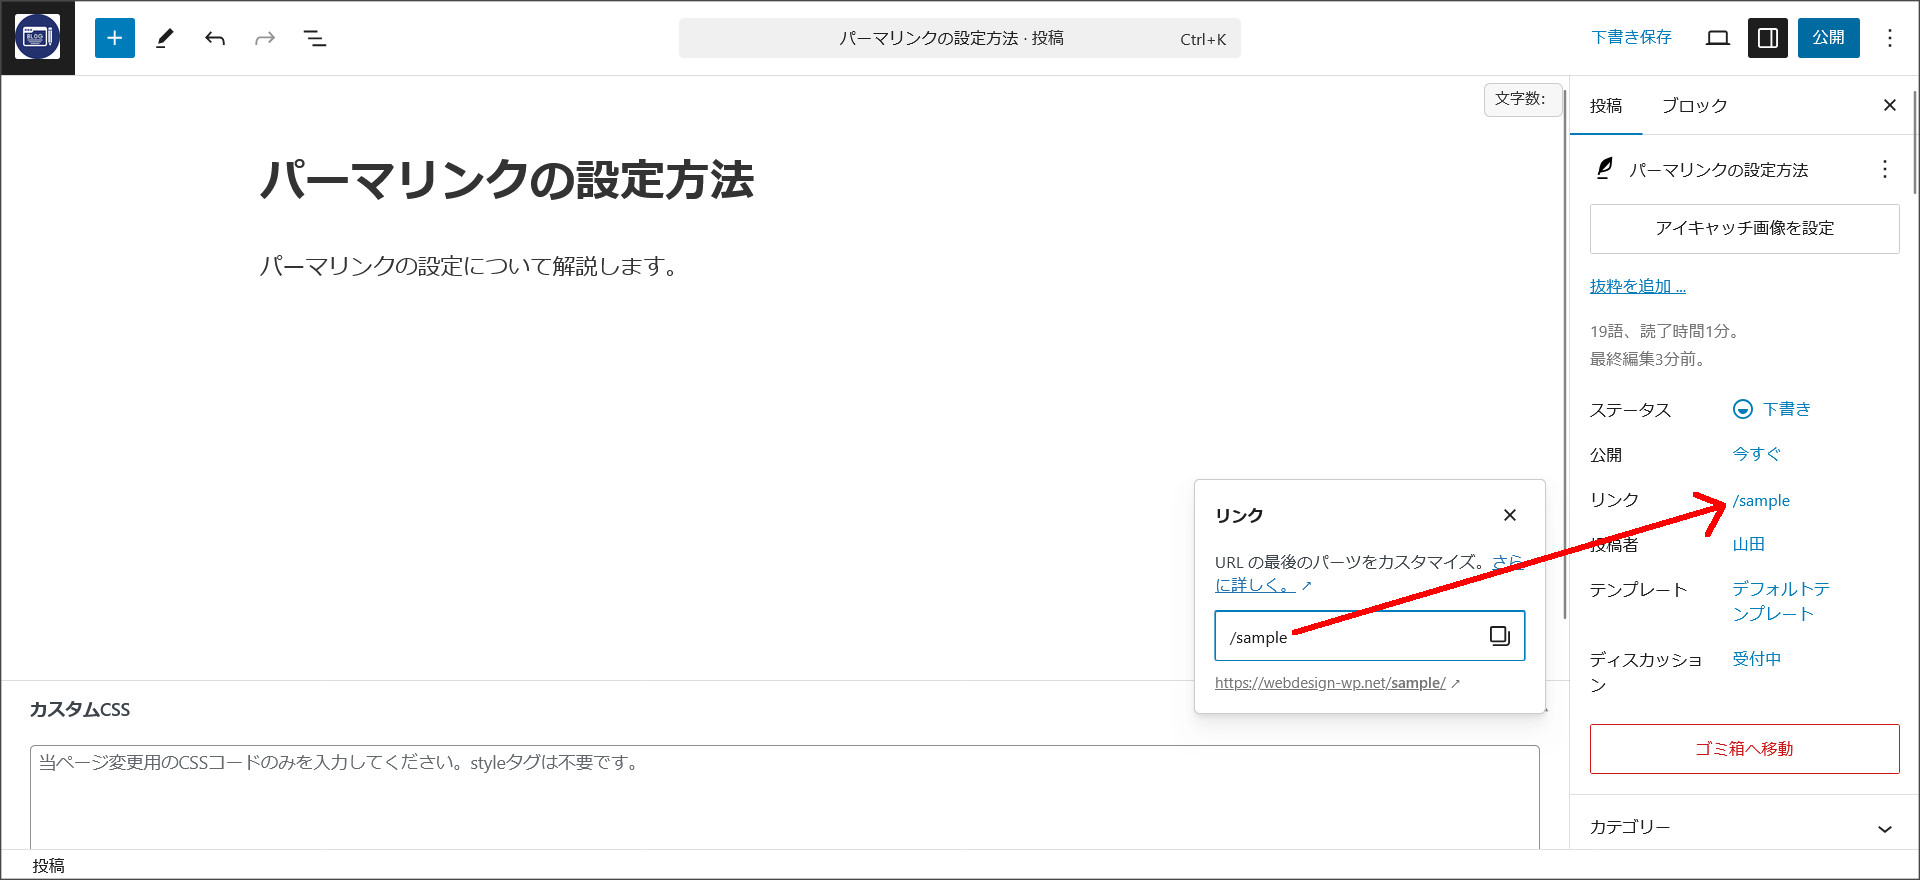Click the quill icon next to post title
This screenshot has width=1920, height=880.
coord(1604,169)
